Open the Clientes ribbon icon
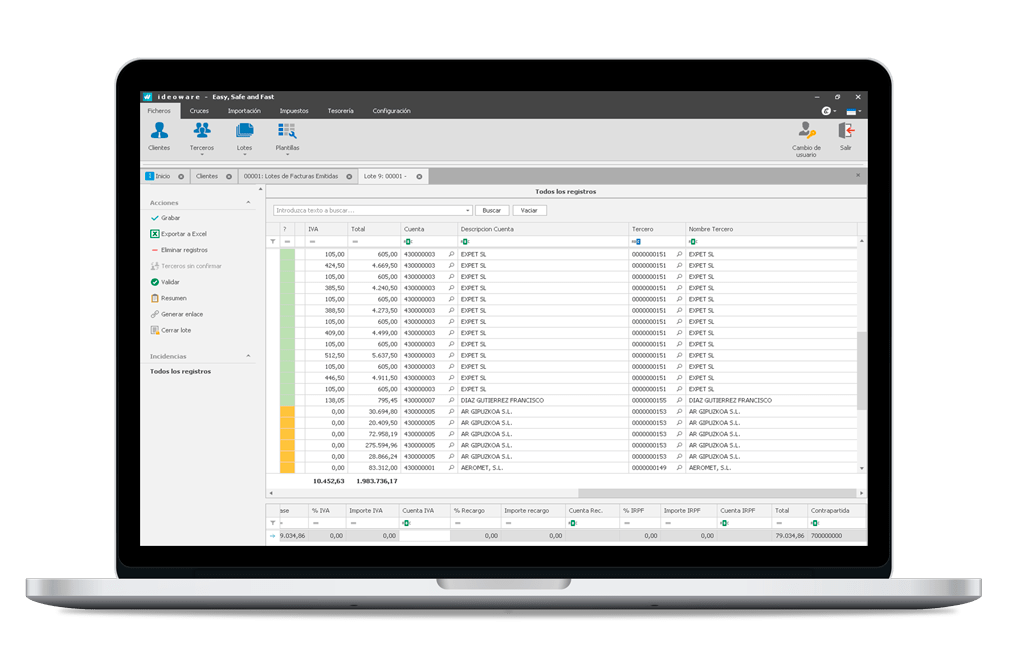Viewport: 1014px width, 666px height. coord(159,136)
